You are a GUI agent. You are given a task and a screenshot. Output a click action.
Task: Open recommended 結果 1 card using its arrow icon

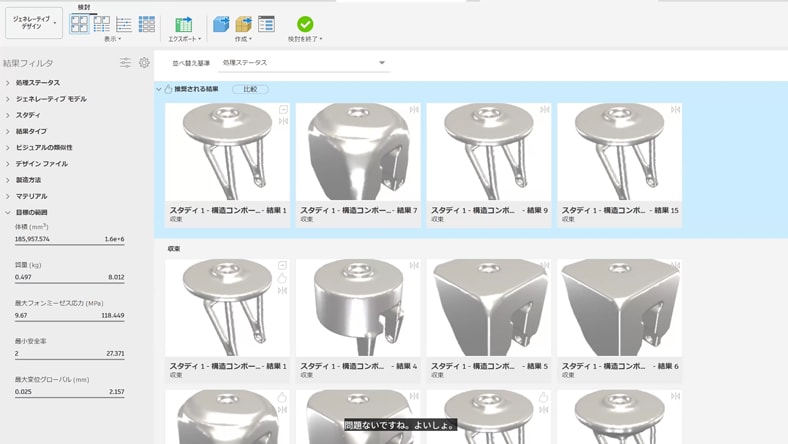click(x=283, y=110)
